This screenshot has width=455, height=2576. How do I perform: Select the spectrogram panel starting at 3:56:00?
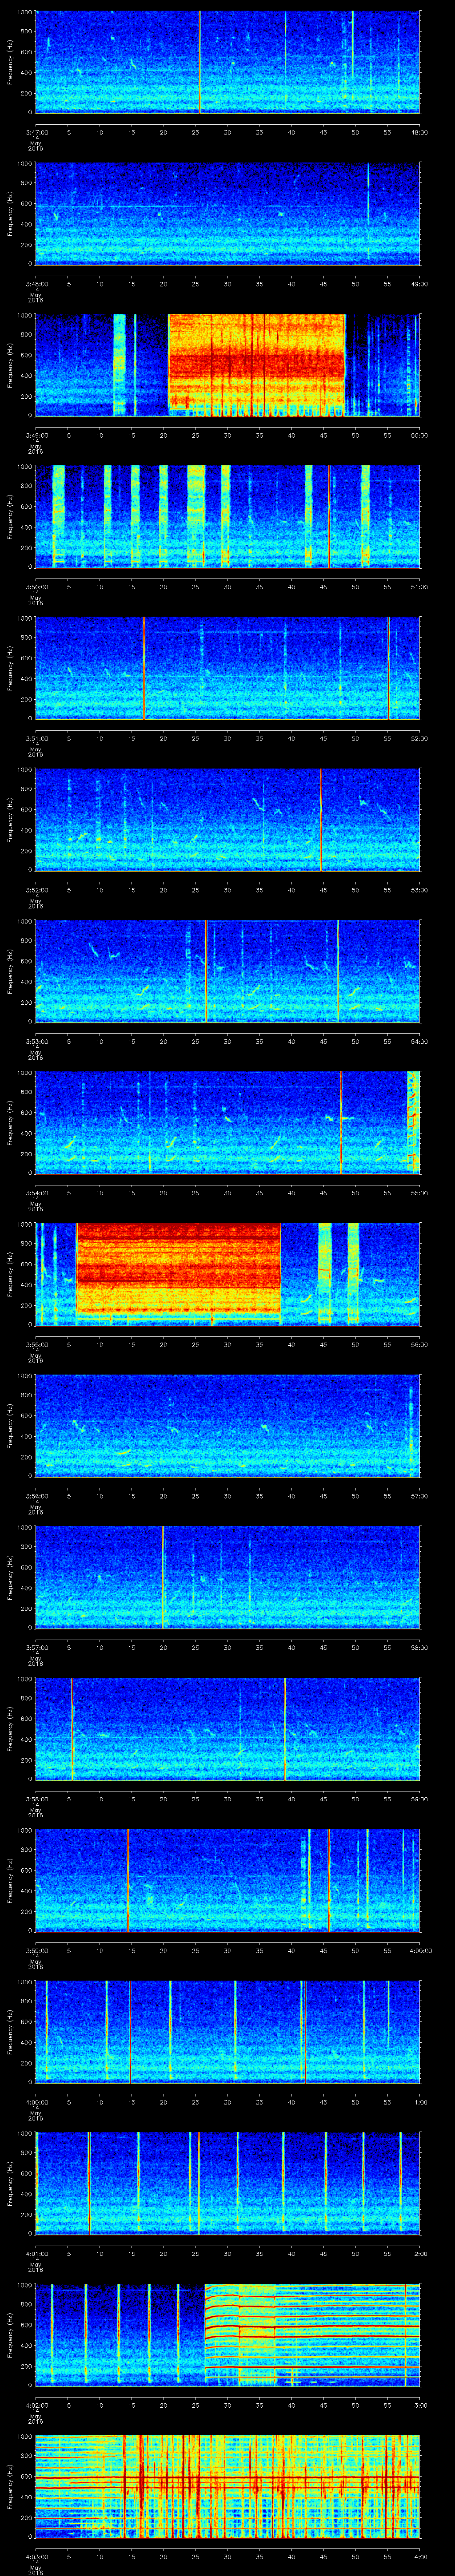click(228, 1426)
